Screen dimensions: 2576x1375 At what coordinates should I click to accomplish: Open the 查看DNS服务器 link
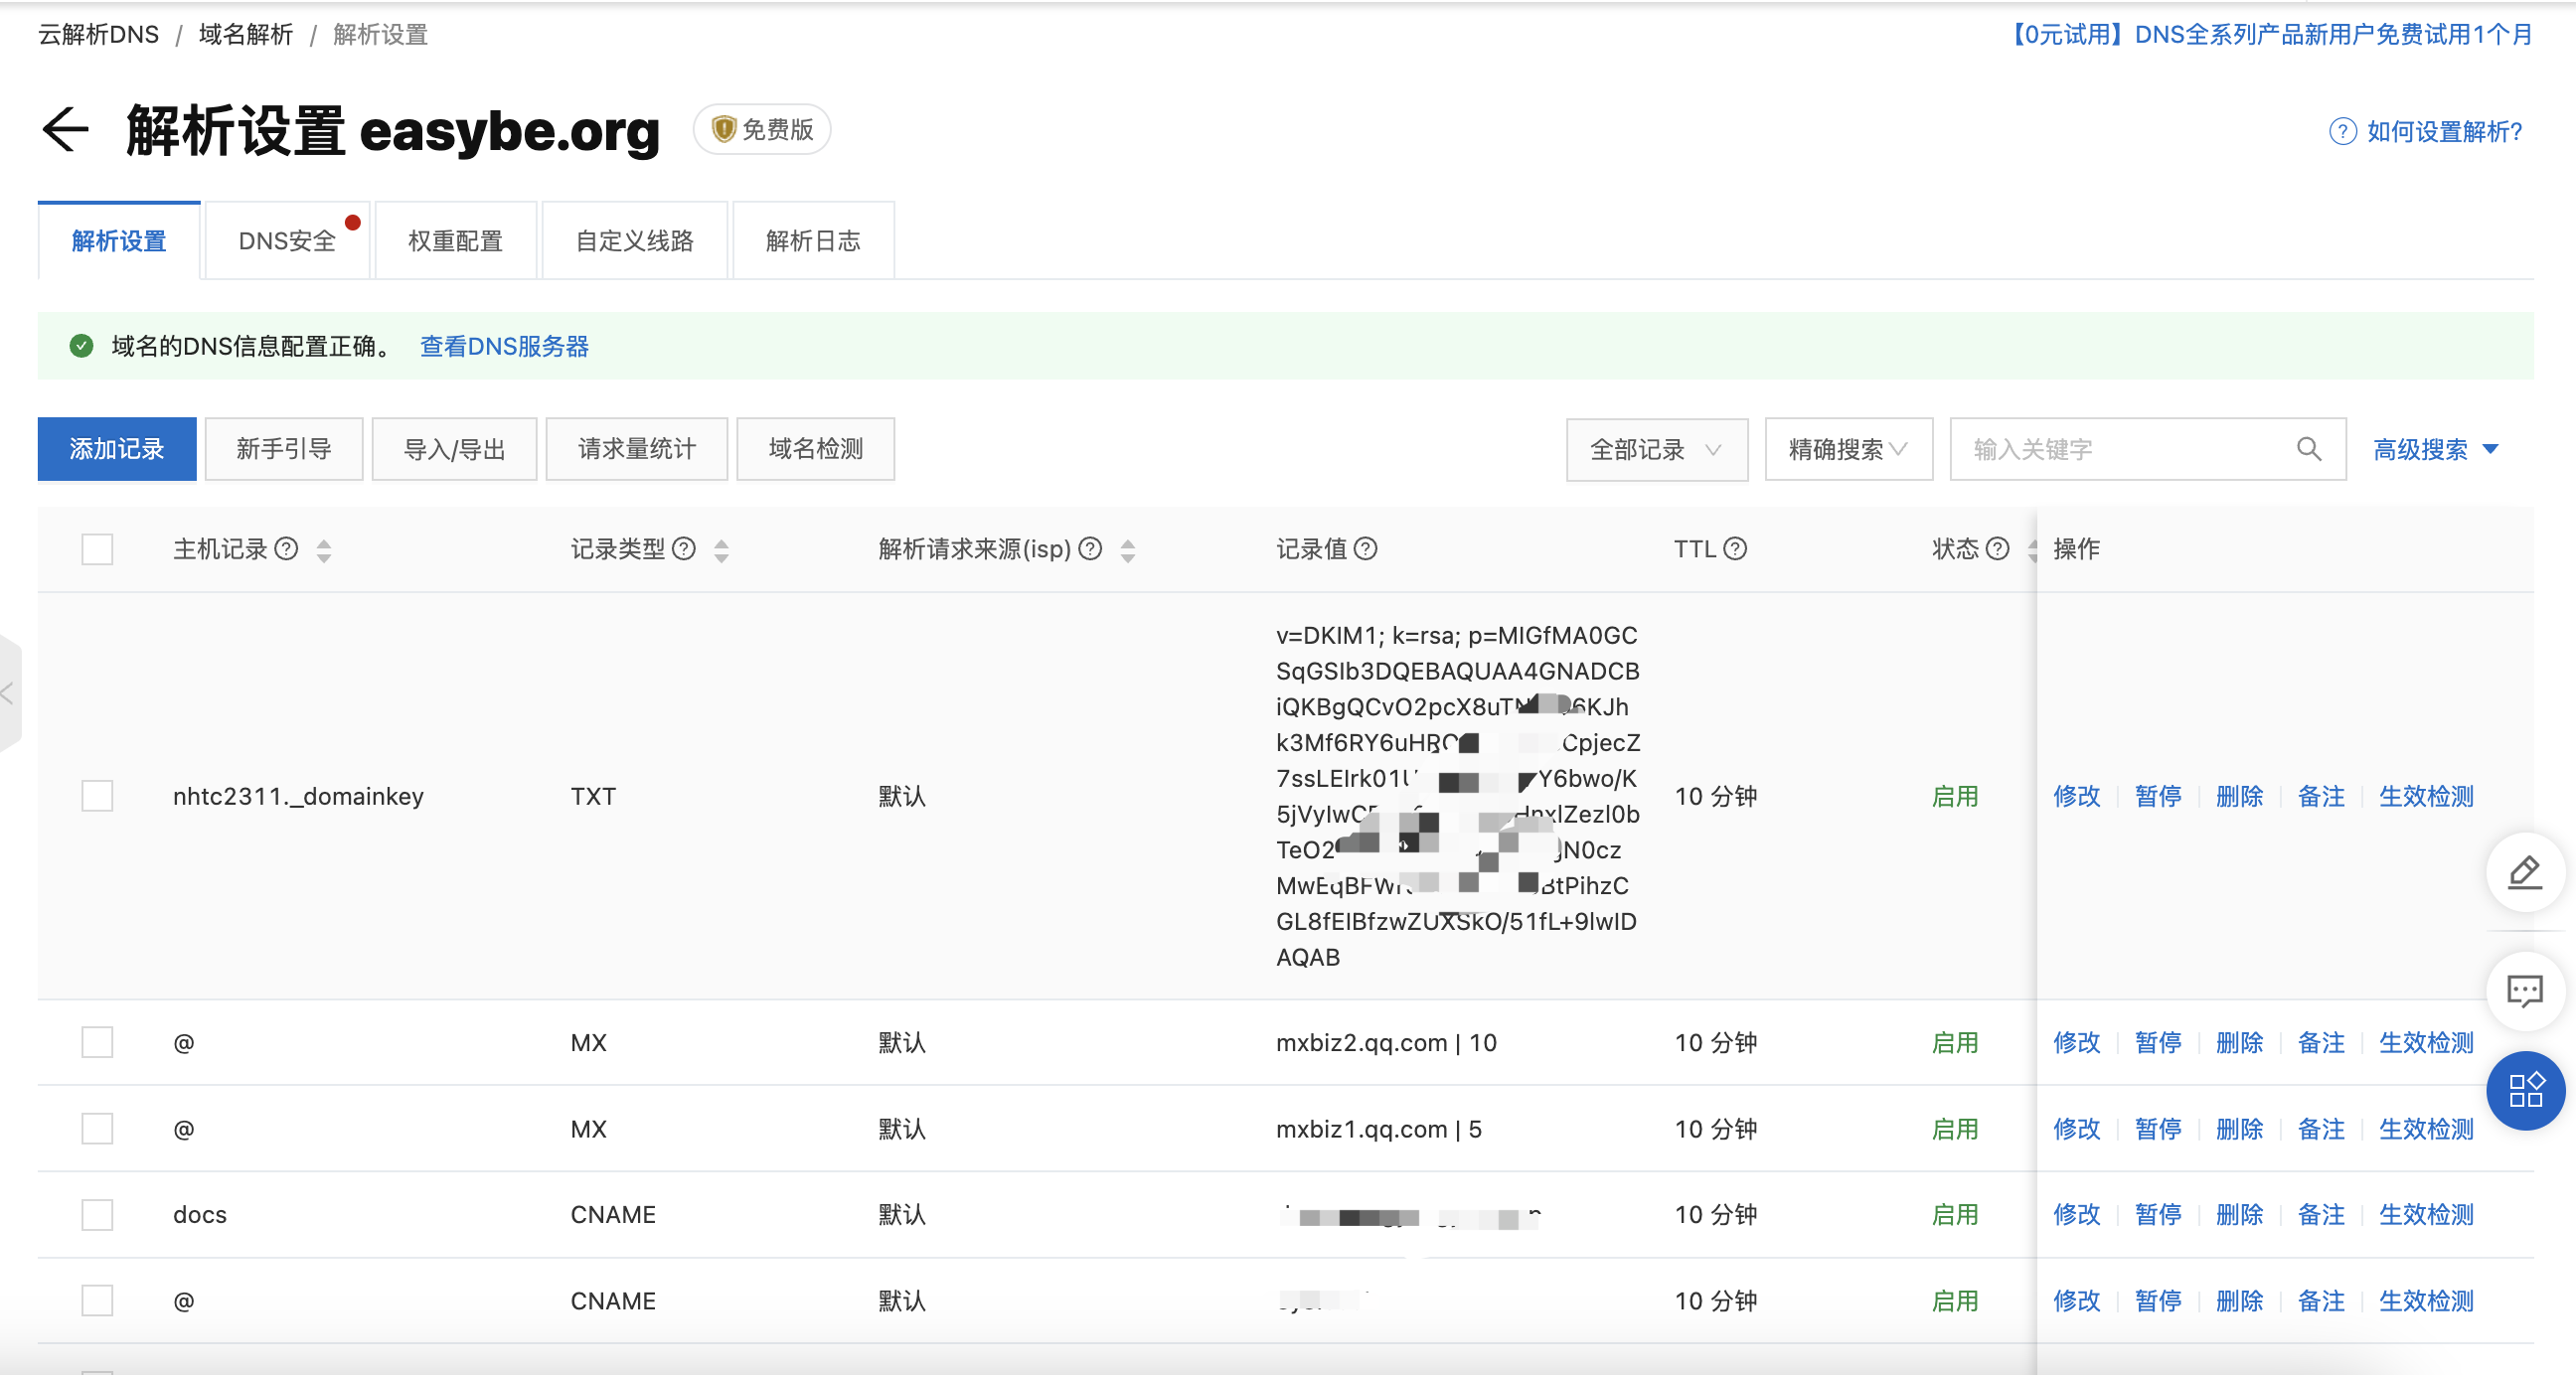[504, 346]
